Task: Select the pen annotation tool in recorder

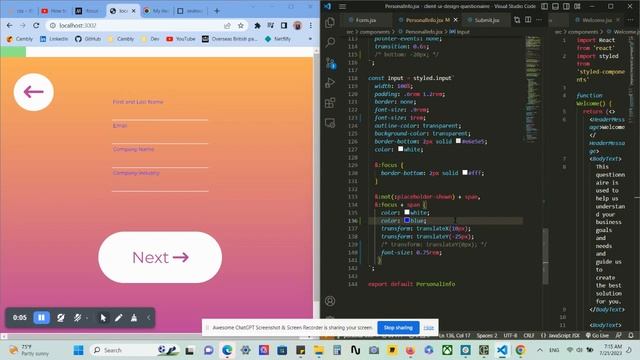Action: pyautogui.click(x=118, y=318)
